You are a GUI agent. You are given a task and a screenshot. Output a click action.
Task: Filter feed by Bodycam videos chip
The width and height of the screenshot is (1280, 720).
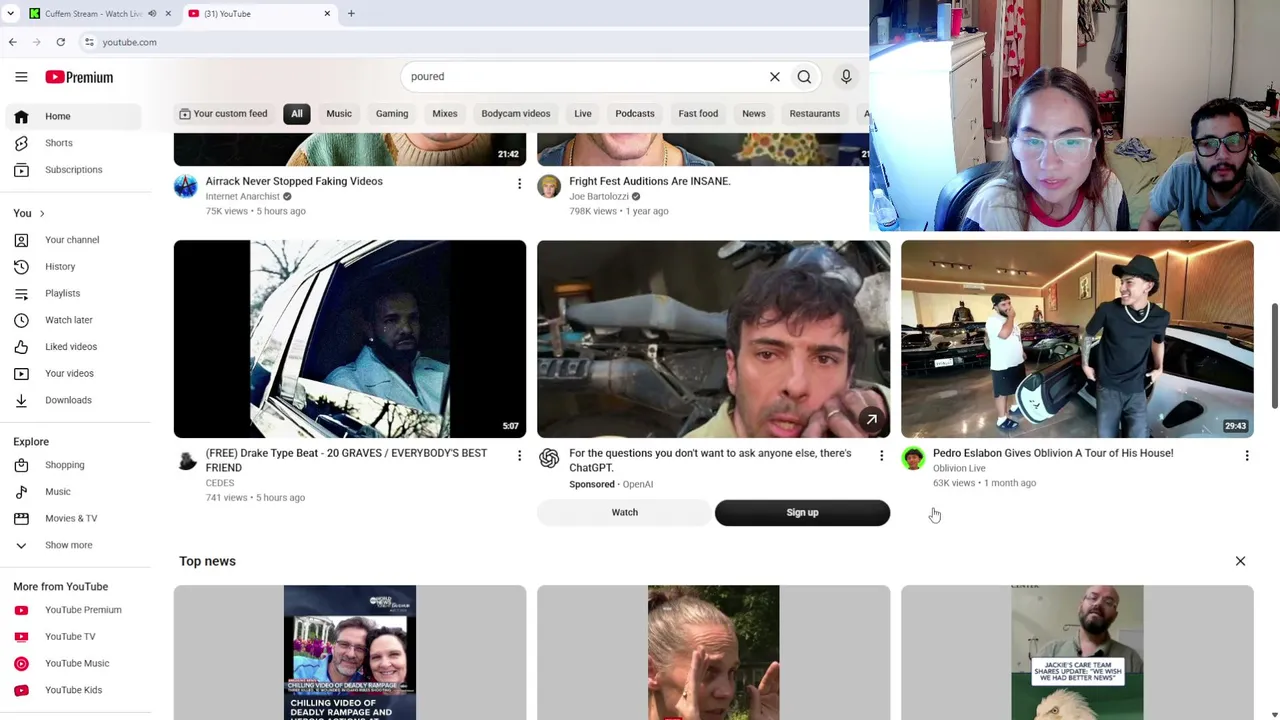[516, 114]
